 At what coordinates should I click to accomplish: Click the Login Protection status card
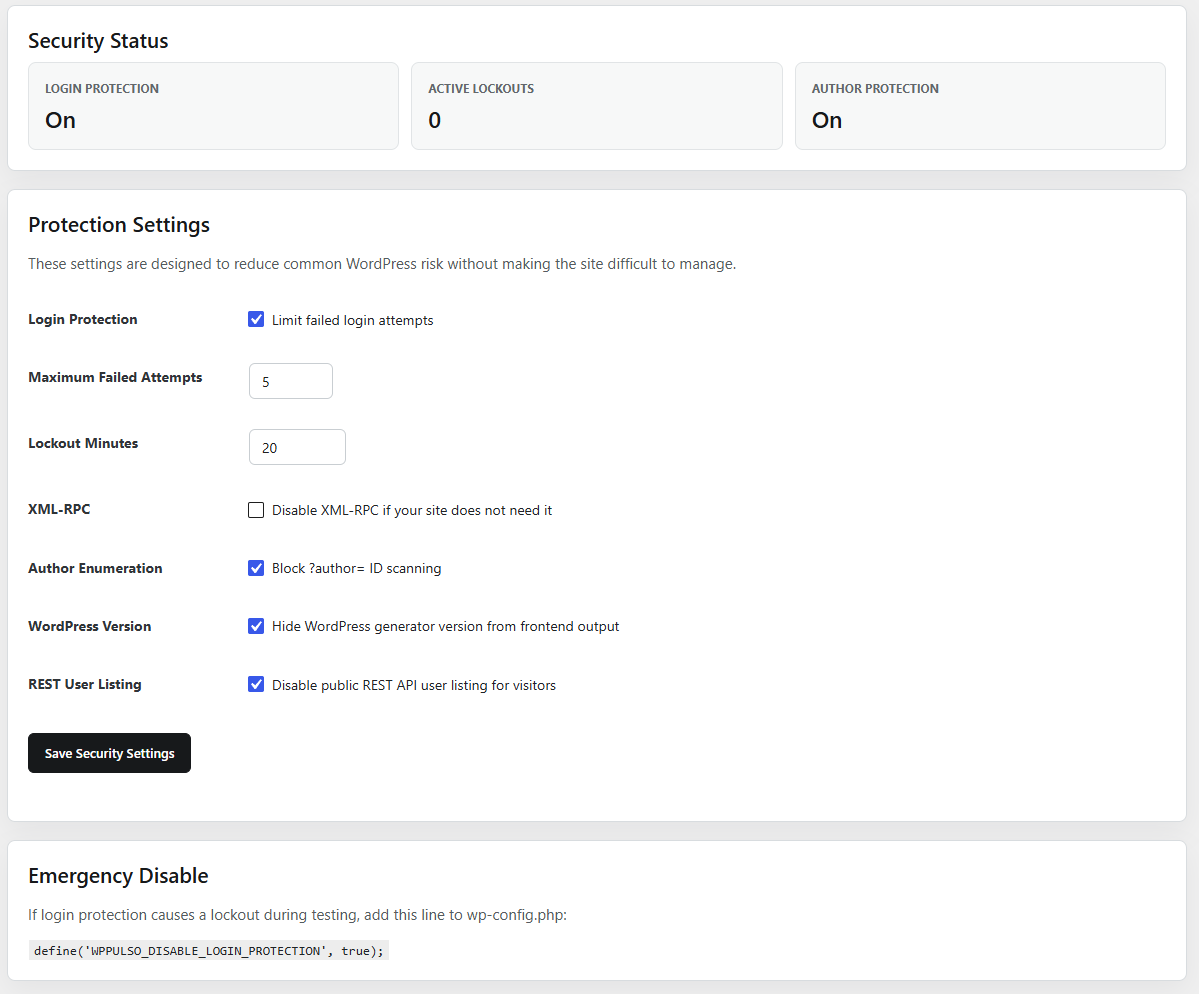click(213, 106)
